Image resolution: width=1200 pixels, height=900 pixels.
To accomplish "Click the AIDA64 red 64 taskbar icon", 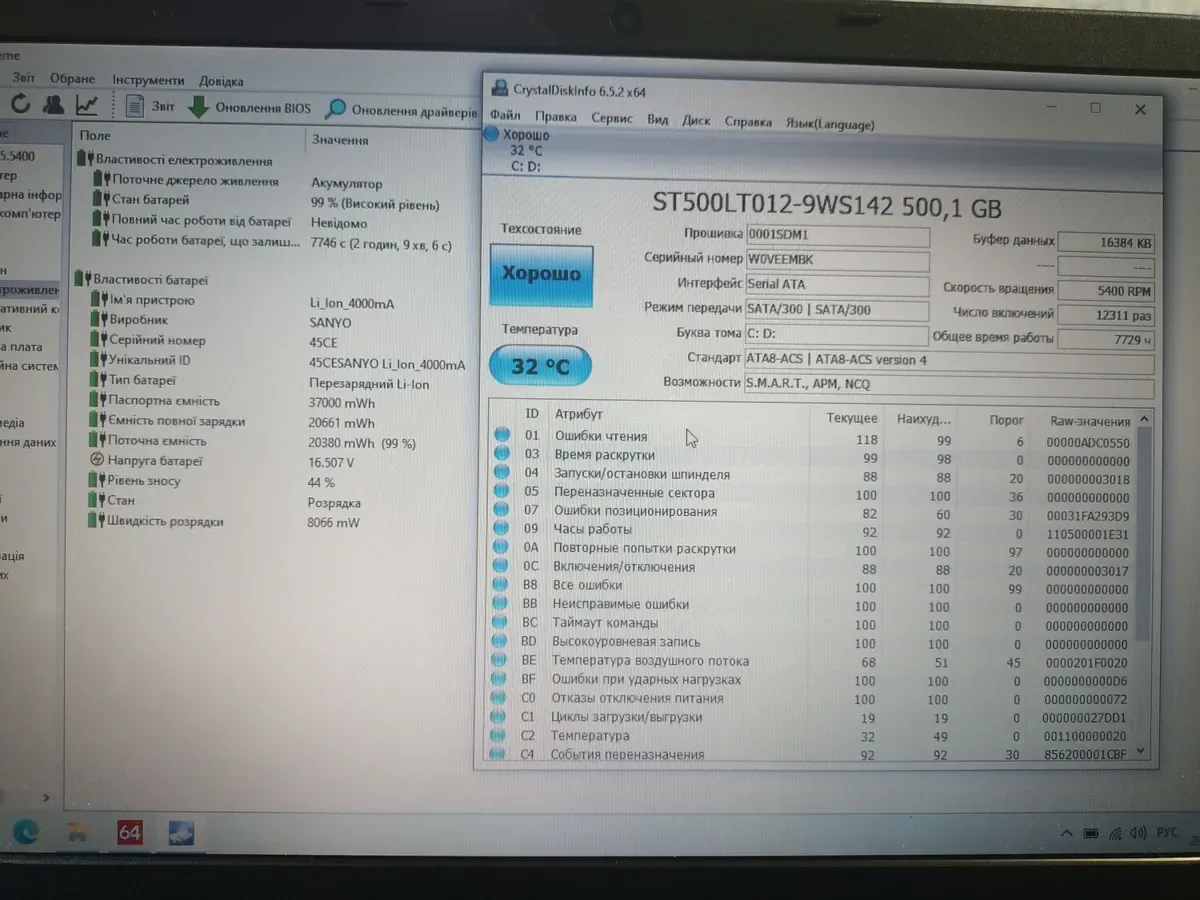I will (x=130, y=832).
